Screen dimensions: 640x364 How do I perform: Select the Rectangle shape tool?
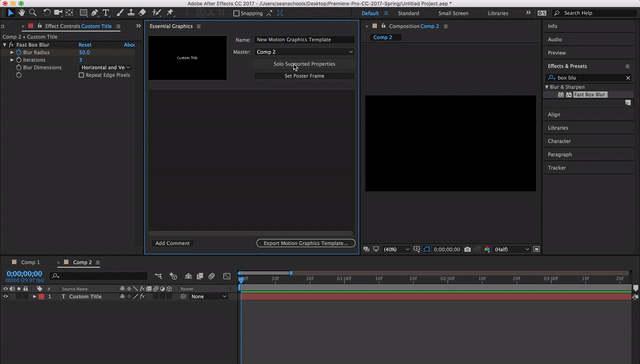pyautogui.click(x=83, y=13)
